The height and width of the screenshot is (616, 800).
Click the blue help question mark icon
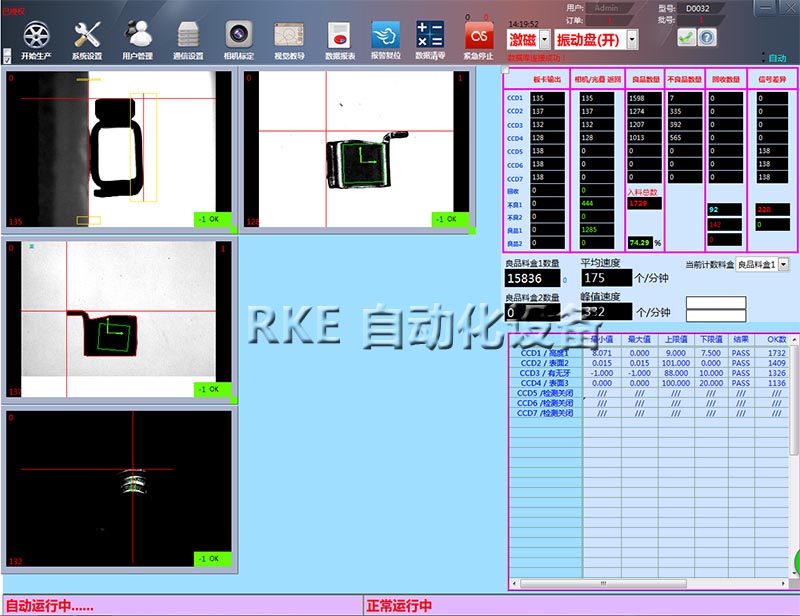click(707, 37)
